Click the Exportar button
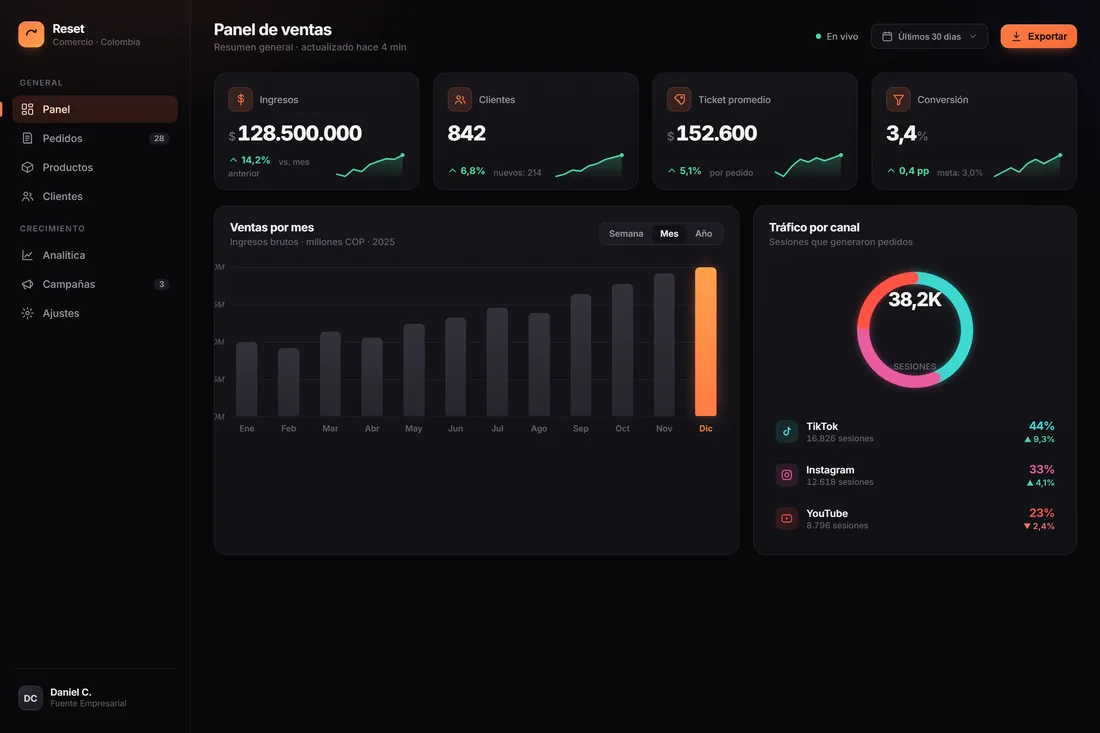This screenshot has width=1100, height=733. point(1038,36)
